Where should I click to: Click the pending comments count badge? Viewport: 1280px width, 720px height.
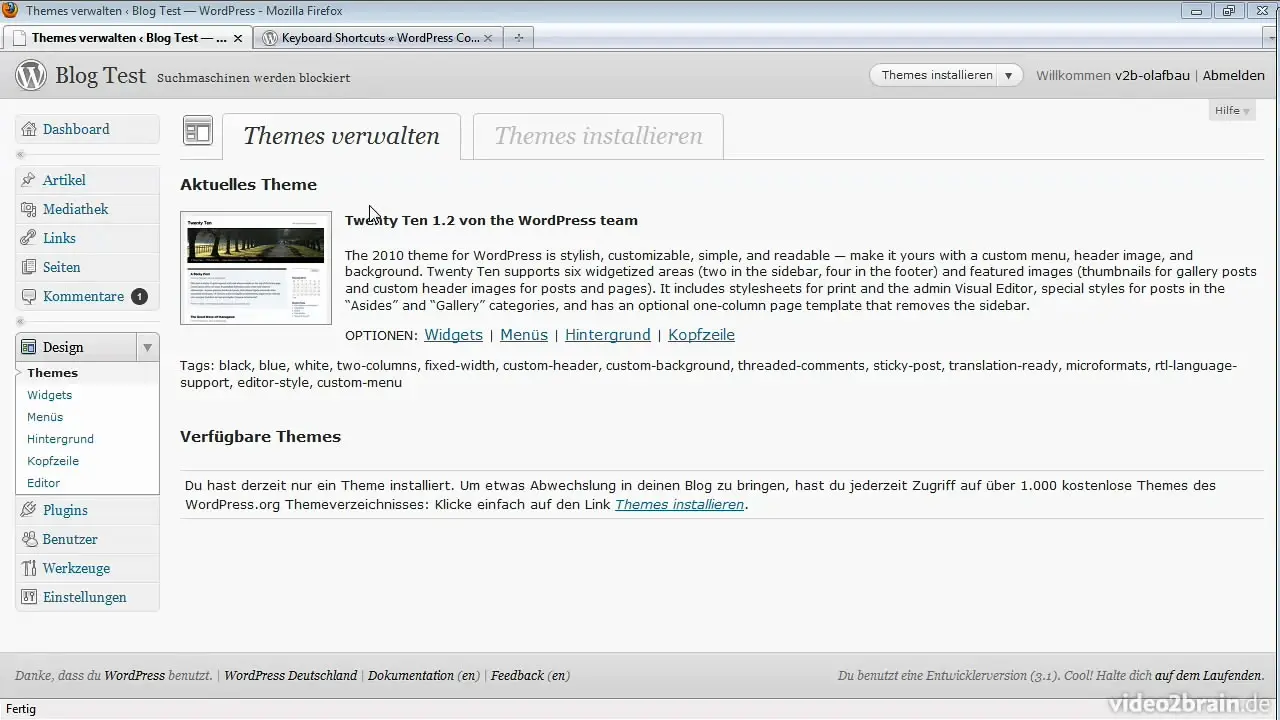[x=139, y=296]
